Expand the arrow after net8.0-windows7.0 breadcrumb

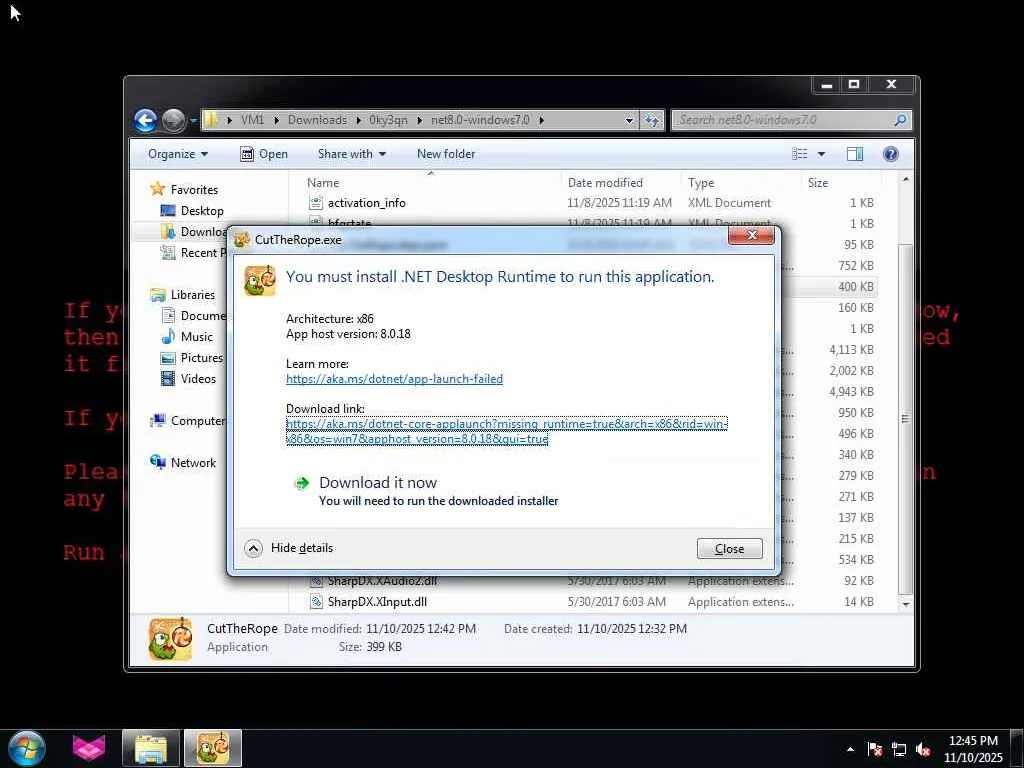(x=541, y=120)
